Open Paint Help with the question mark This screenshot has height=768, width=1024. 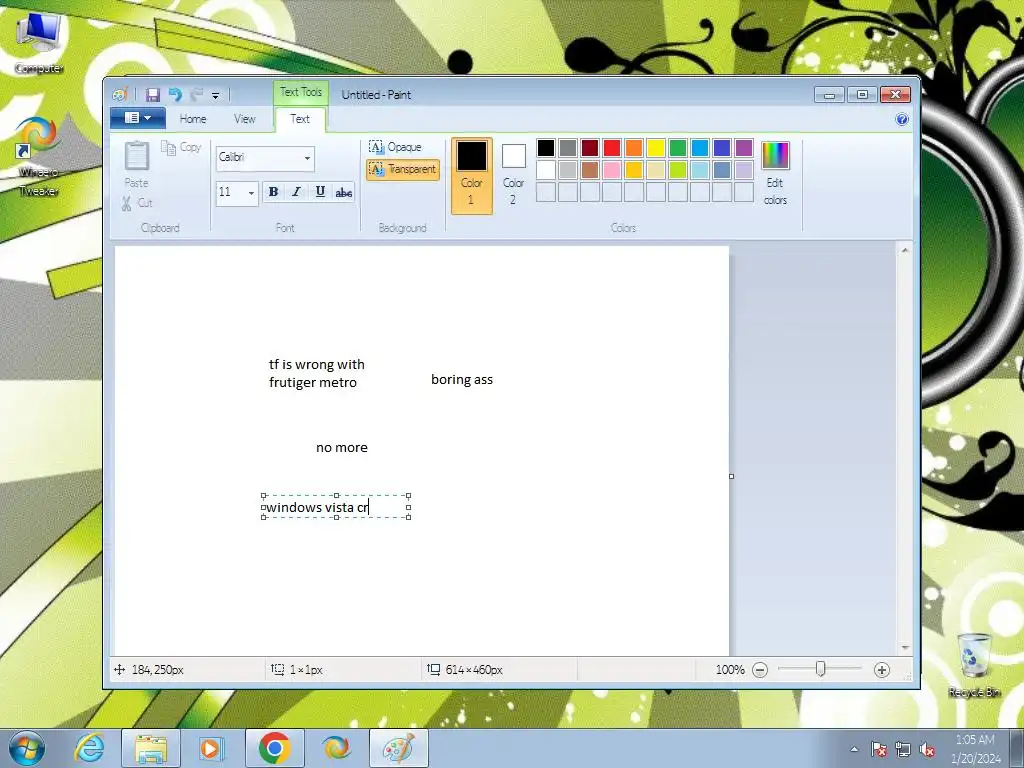[902, 119]
